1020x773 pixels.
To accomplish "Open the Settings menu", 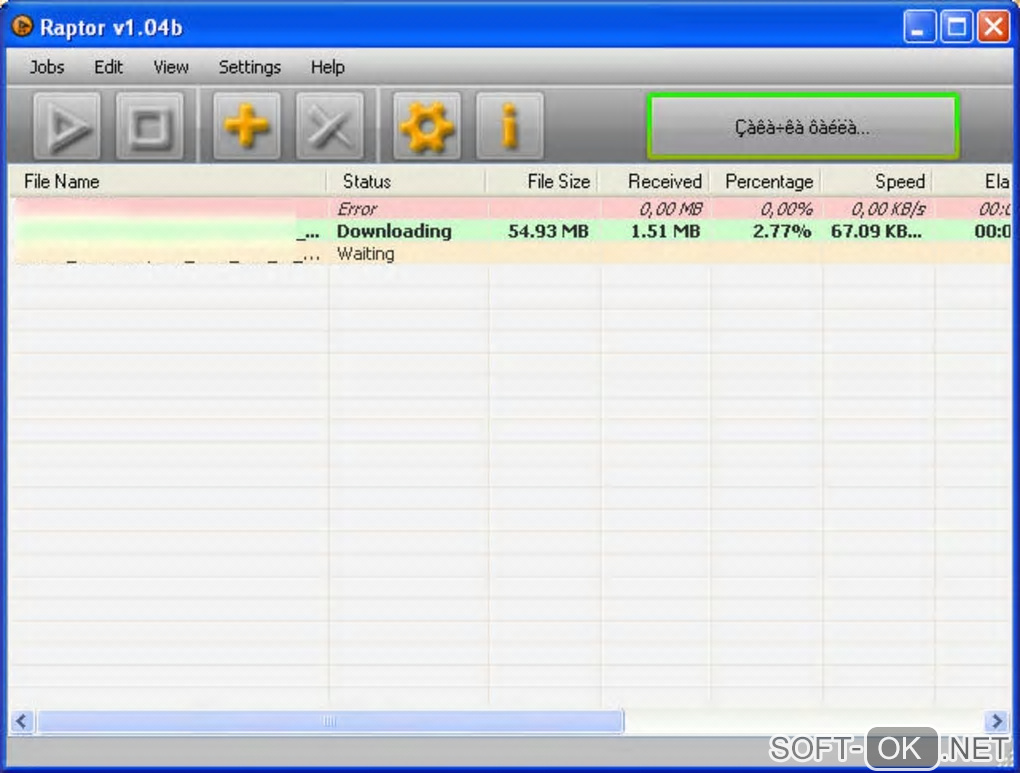I will (250, 67).
